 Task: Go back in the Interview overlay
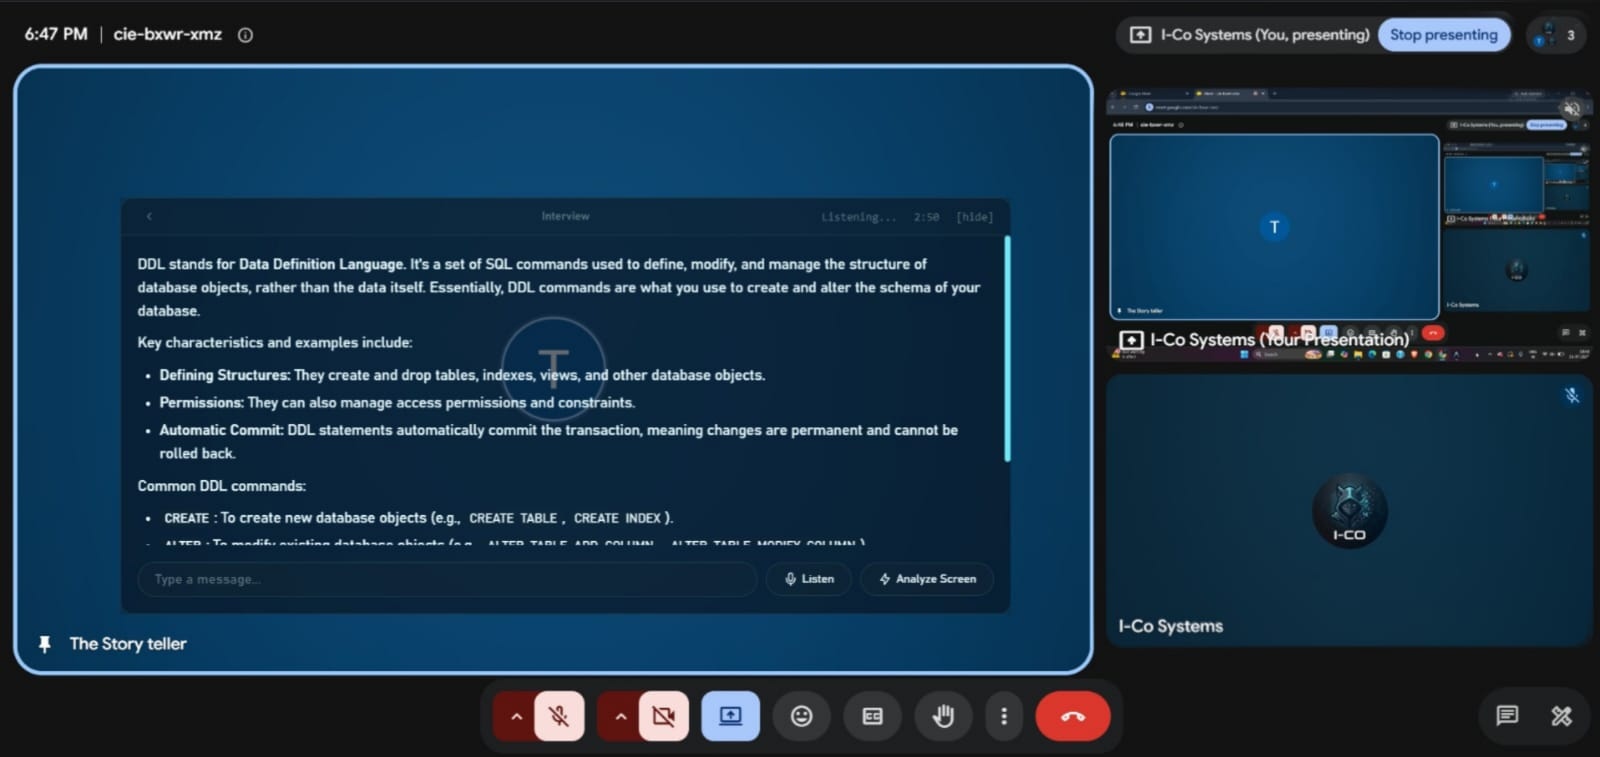[x=149, y=216]
